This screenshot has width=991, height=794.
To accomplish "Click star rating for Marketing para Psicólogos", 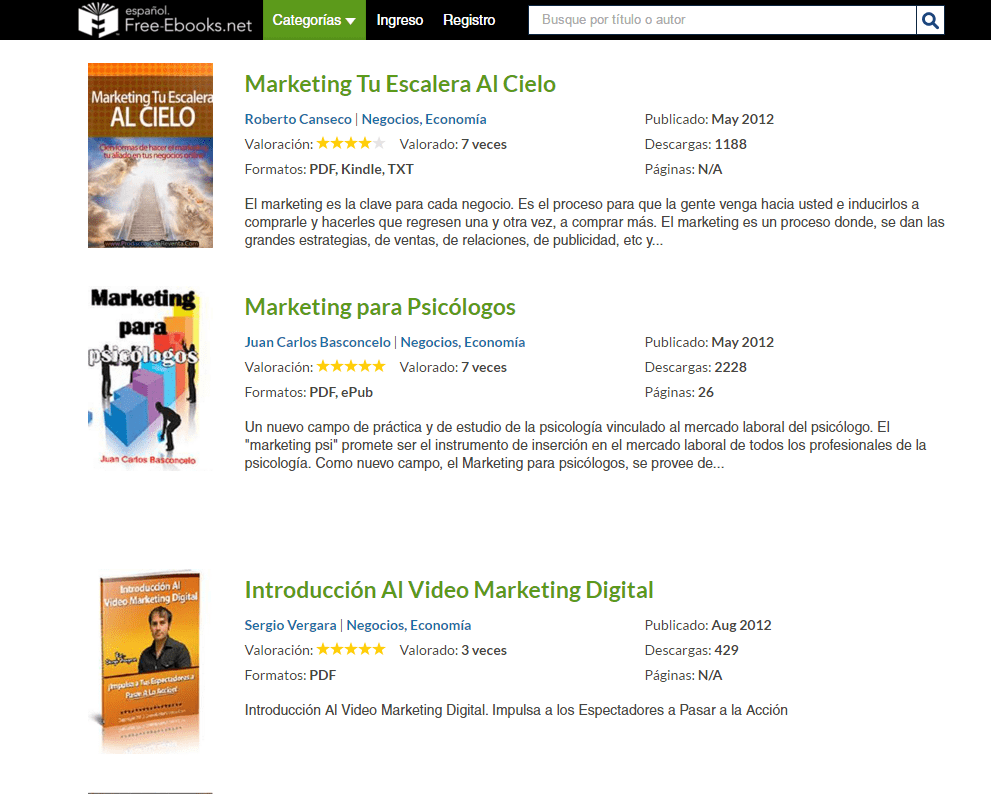I will 351,367.
